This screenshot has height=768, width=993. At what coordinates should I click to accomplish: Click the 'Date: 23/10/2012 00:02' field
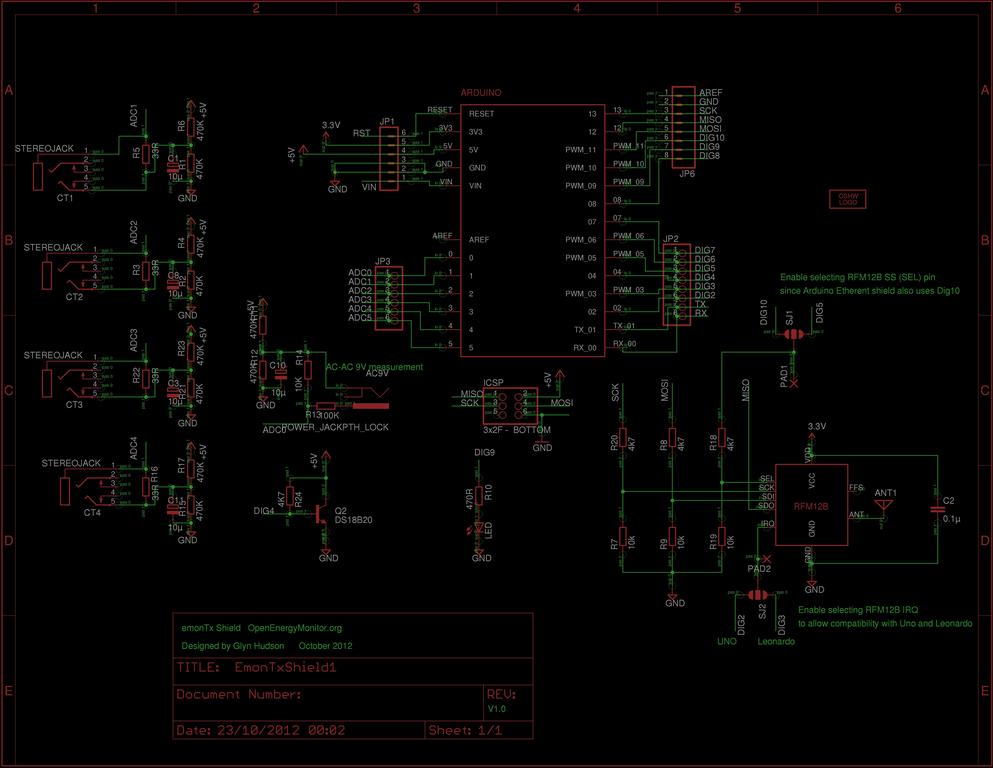click(x=298, y=730)
